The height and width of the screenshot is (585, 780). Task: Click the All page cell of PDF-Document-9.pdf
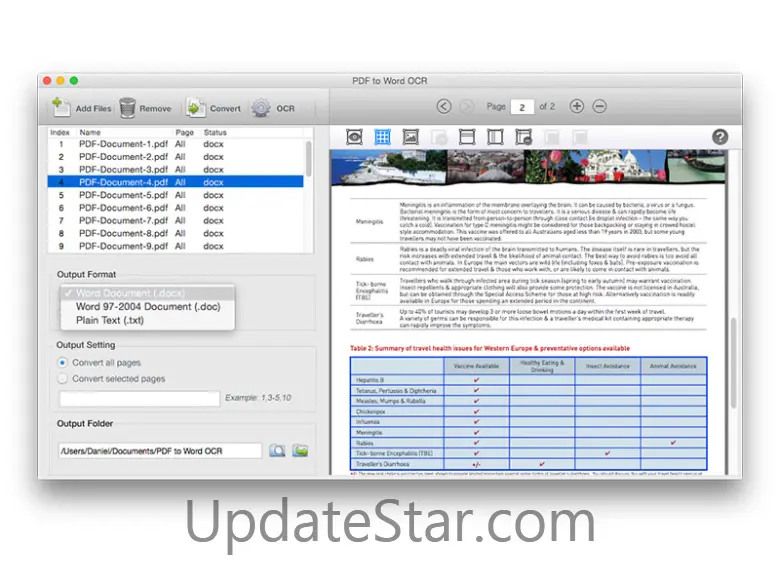click(180, 246)
